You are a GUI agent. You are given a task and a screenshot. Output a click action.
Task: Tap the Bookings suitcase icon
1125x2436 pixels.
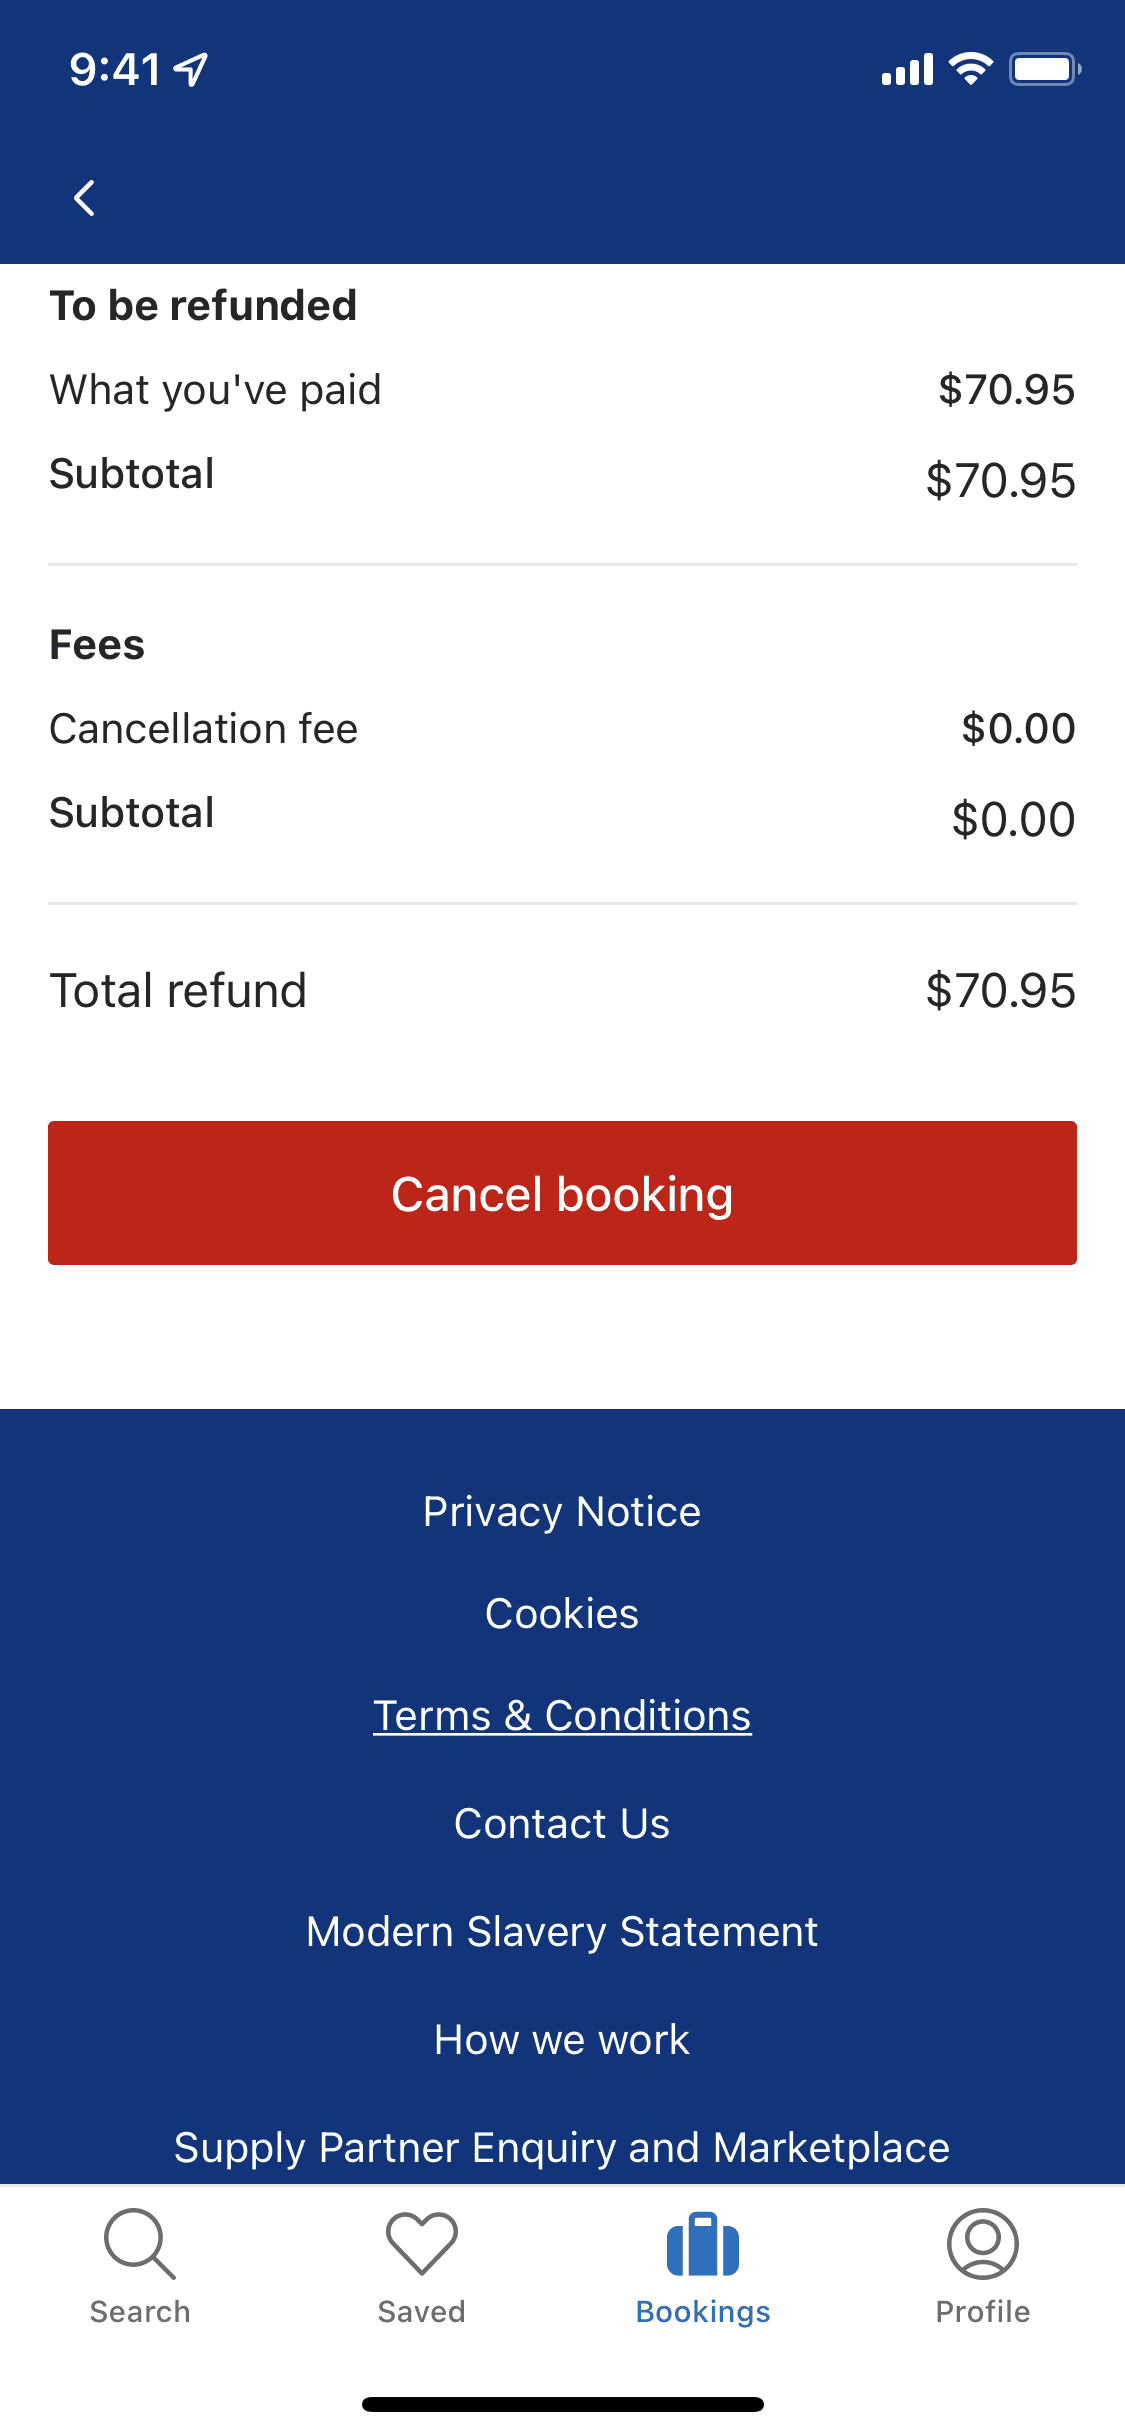pos(702,2245)
